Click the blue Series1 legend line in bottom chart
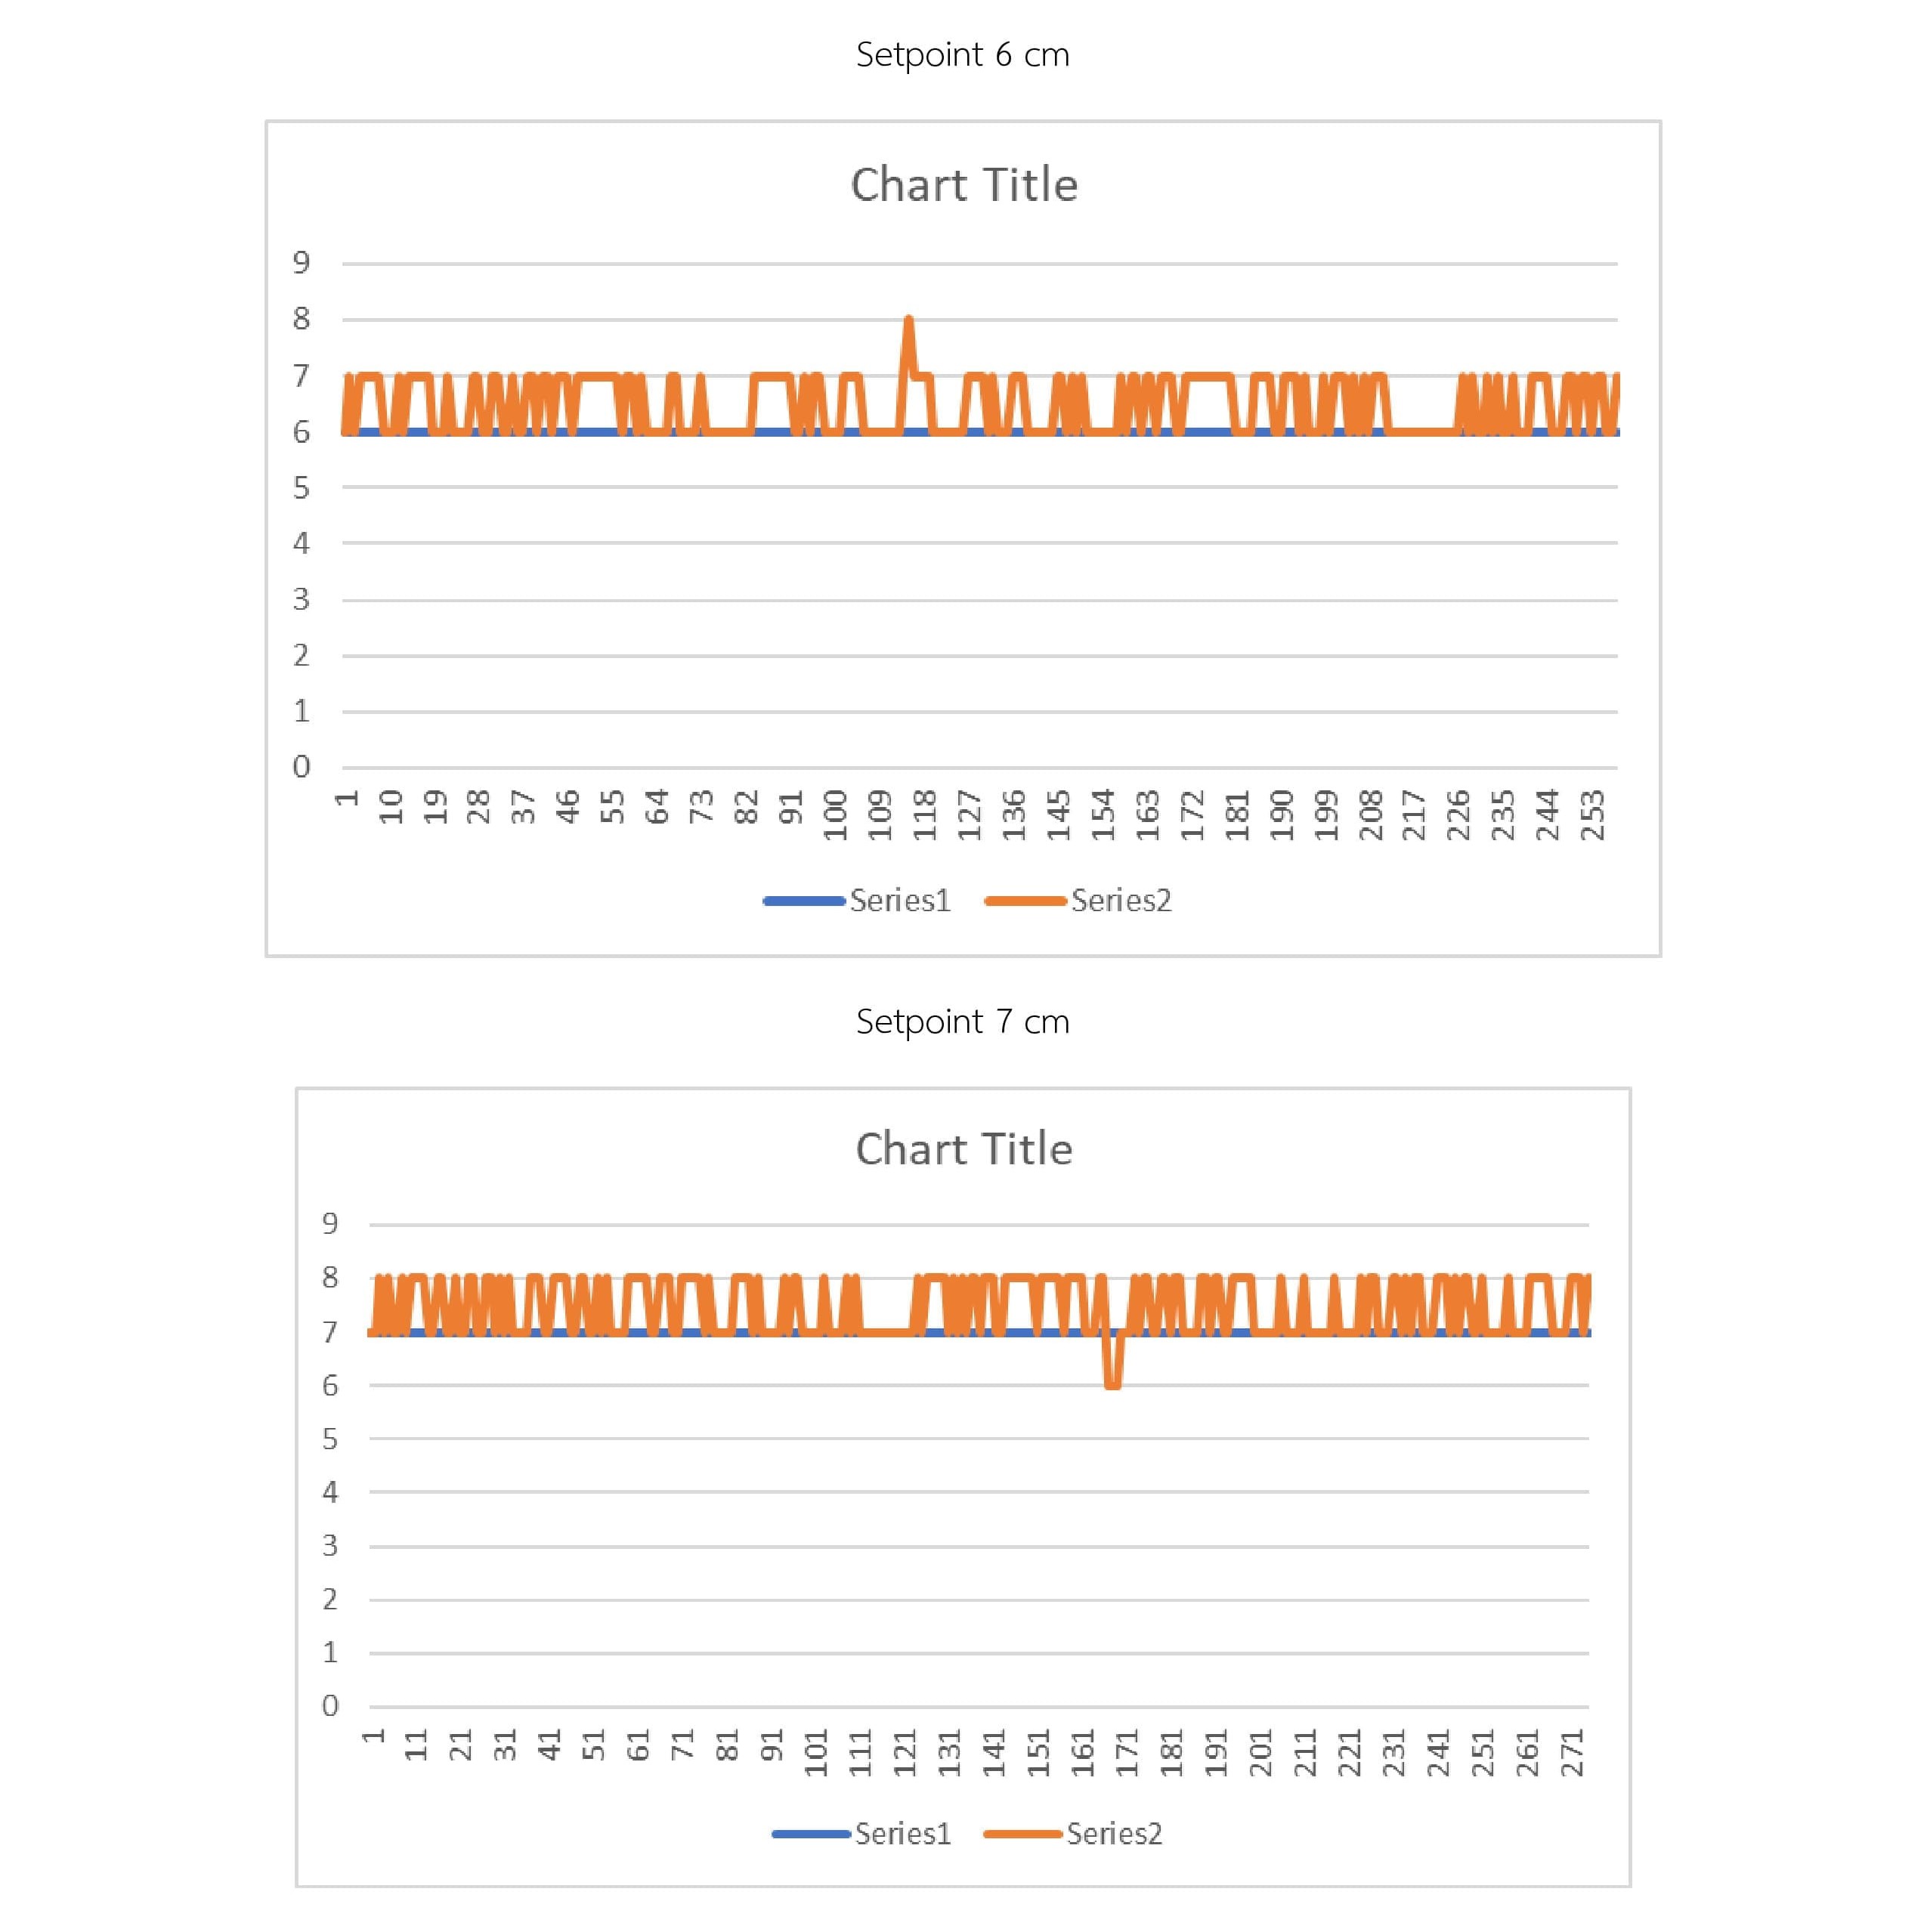 pyautogui.click(x=811, y=1833)
